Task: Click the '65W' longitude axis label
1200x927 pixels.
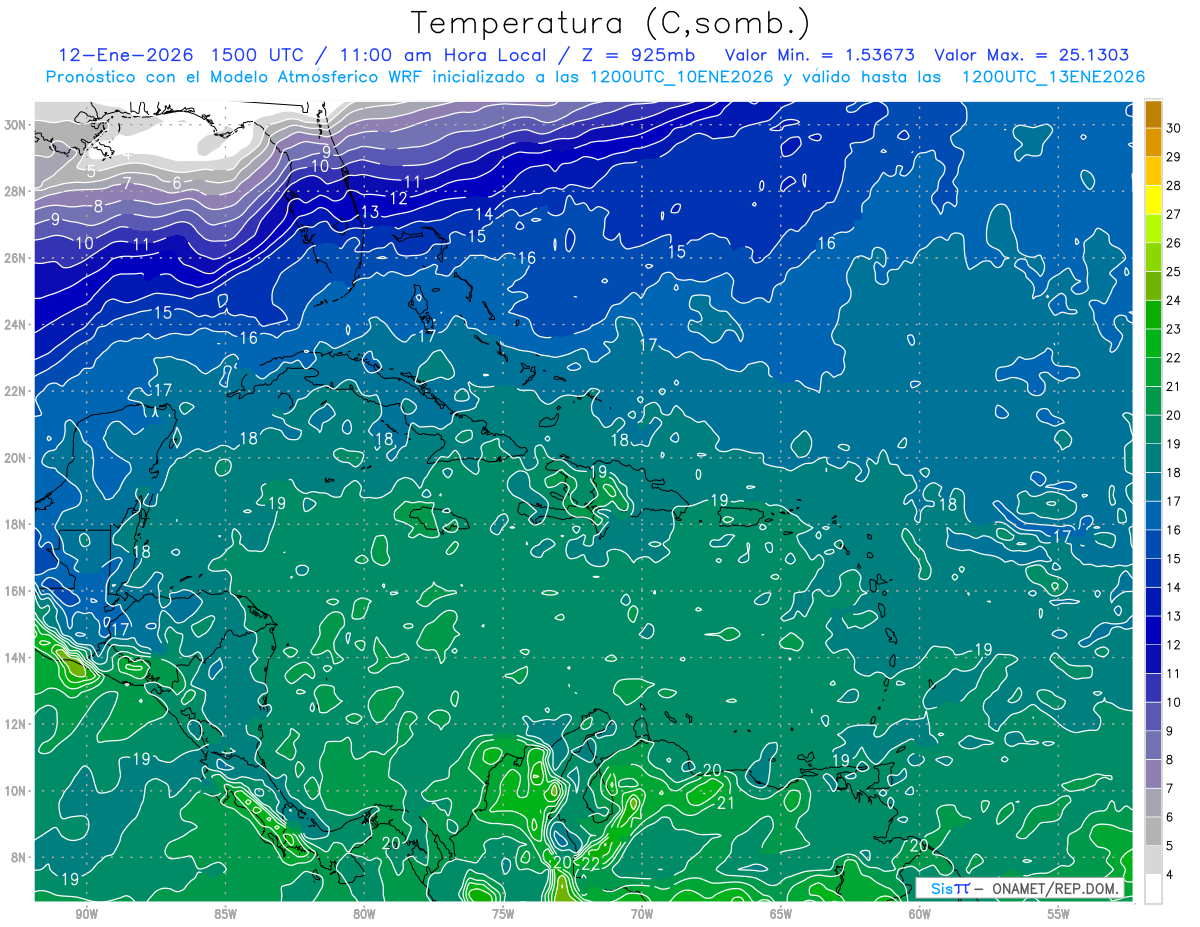Action: 781,914
